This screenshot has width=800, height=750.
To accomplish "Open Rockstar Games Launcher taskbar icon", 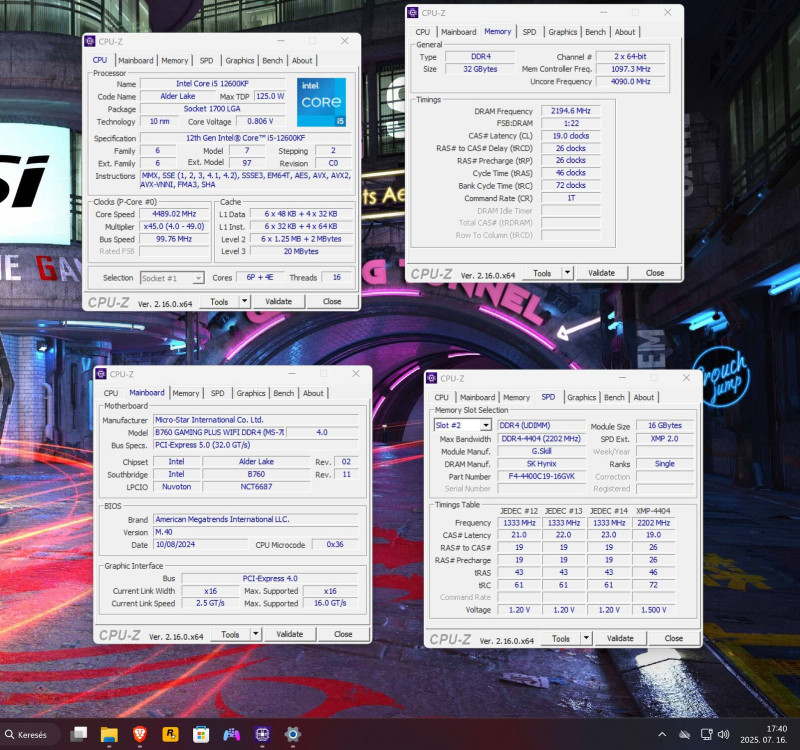I will [170, 734].
